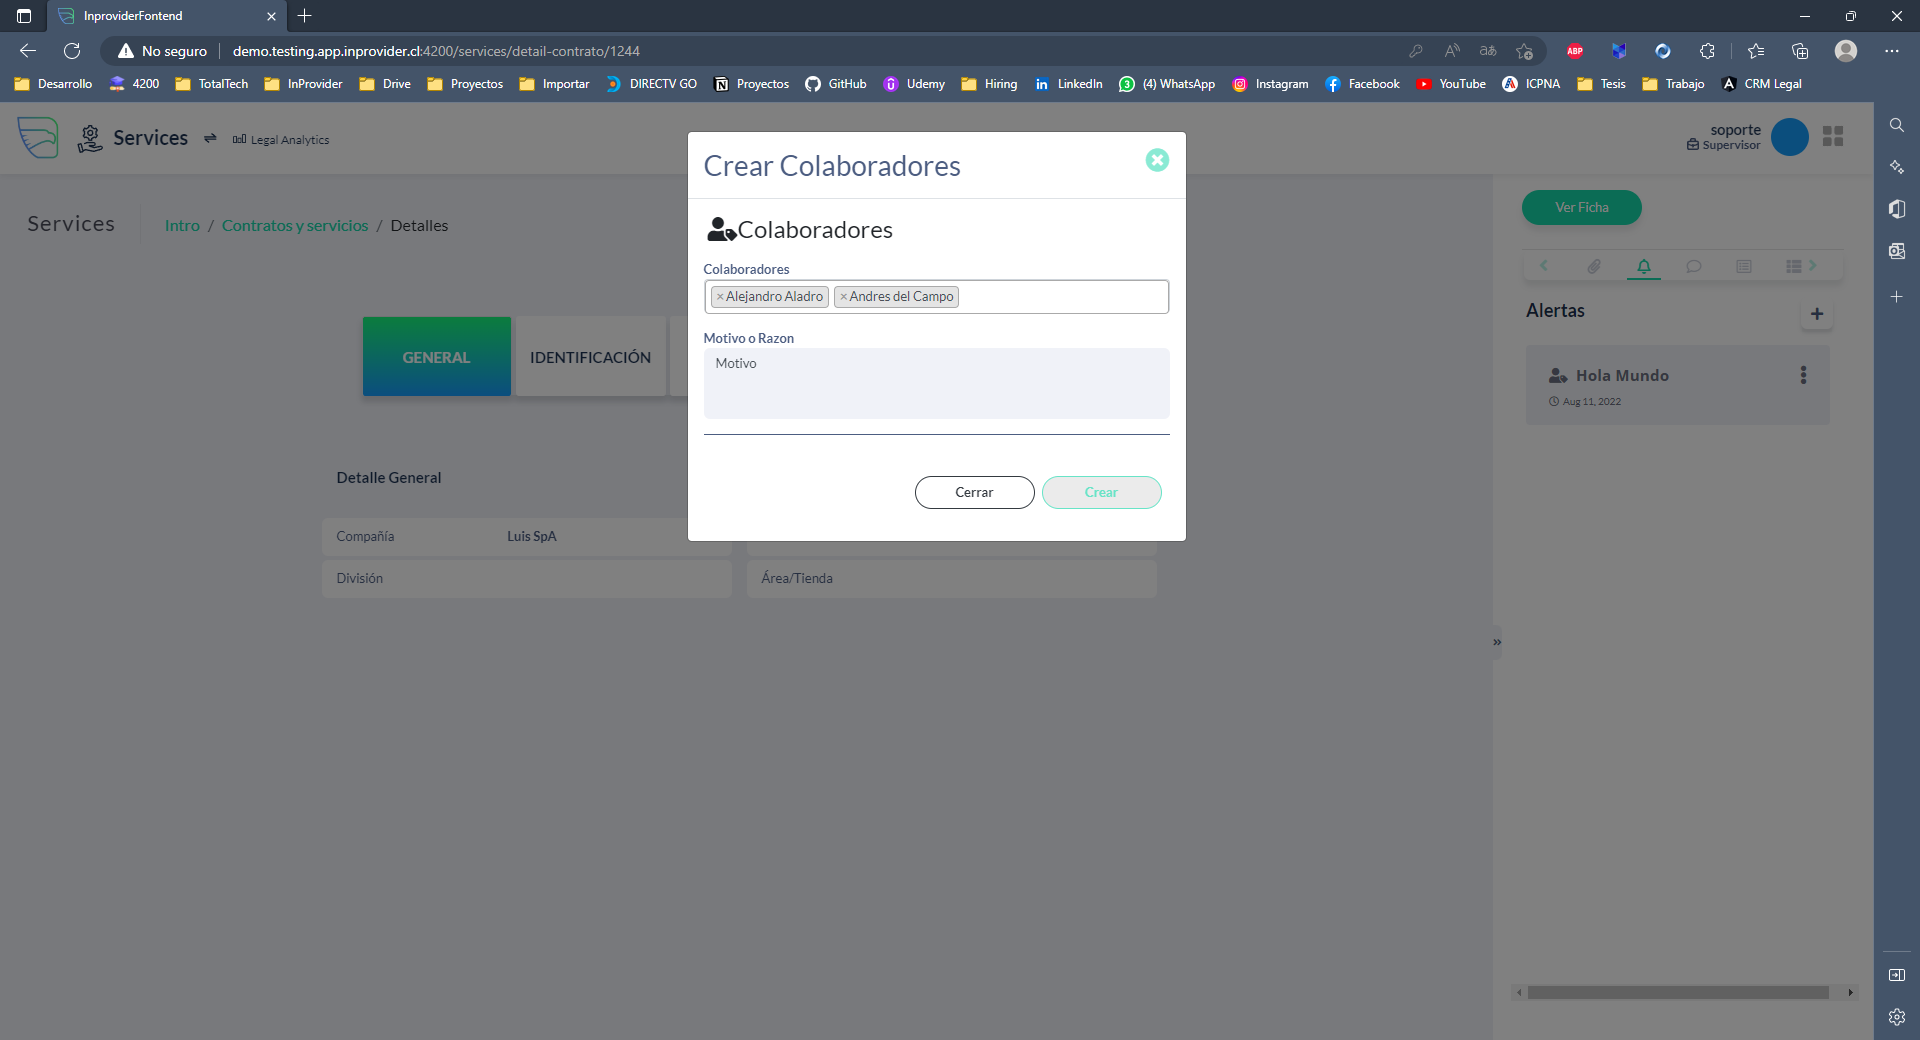
Task: Open the apps grid menu
Action: (1832, 136)
